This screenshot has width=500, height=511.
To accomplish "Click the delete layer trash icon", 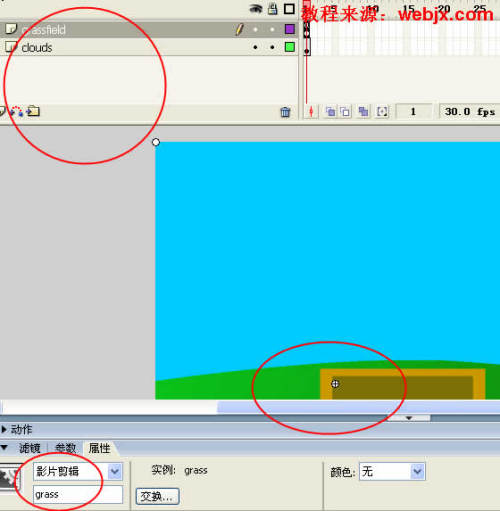I will coord(285,112).
